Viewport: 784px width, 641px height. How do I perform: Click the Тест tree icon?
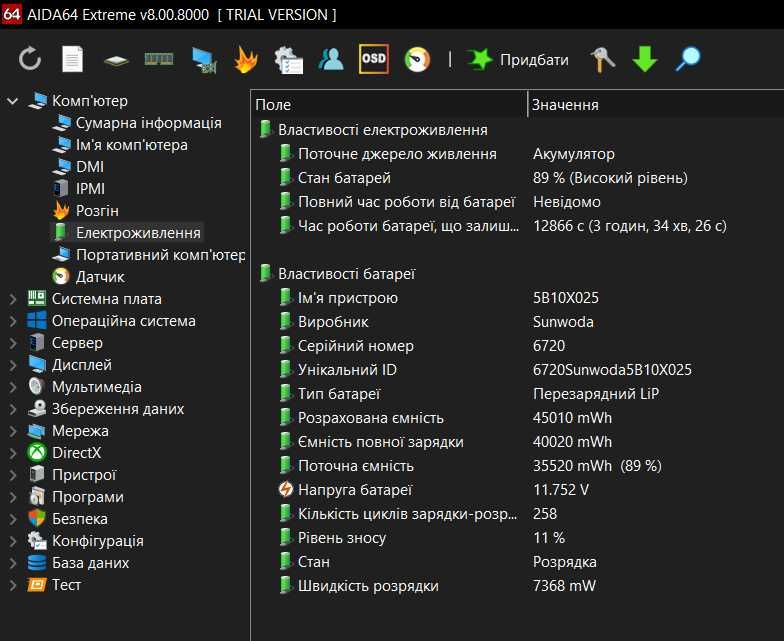[37, 584]
